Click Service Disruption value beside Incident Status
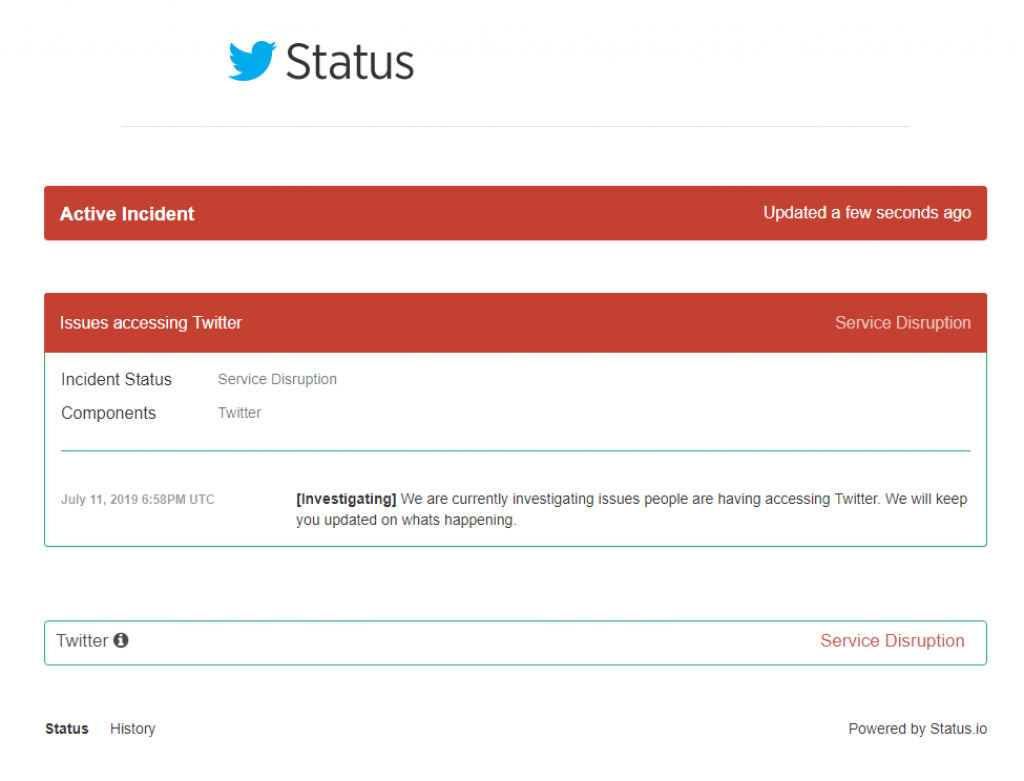Image resolution: width=1024 pixels, height=781 pixels. pos(278,379)
